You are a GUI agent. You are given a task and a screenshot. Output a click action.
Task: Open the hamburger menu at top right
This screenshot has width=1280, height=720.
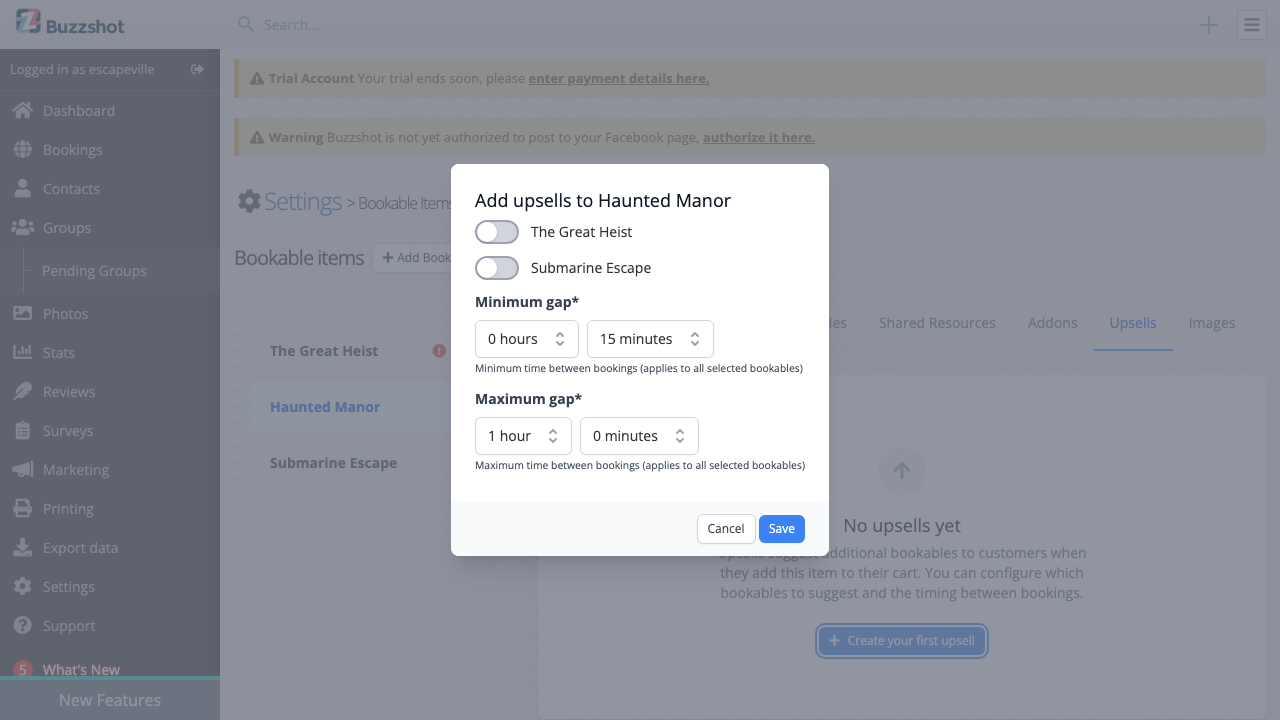pos(1251,24)
